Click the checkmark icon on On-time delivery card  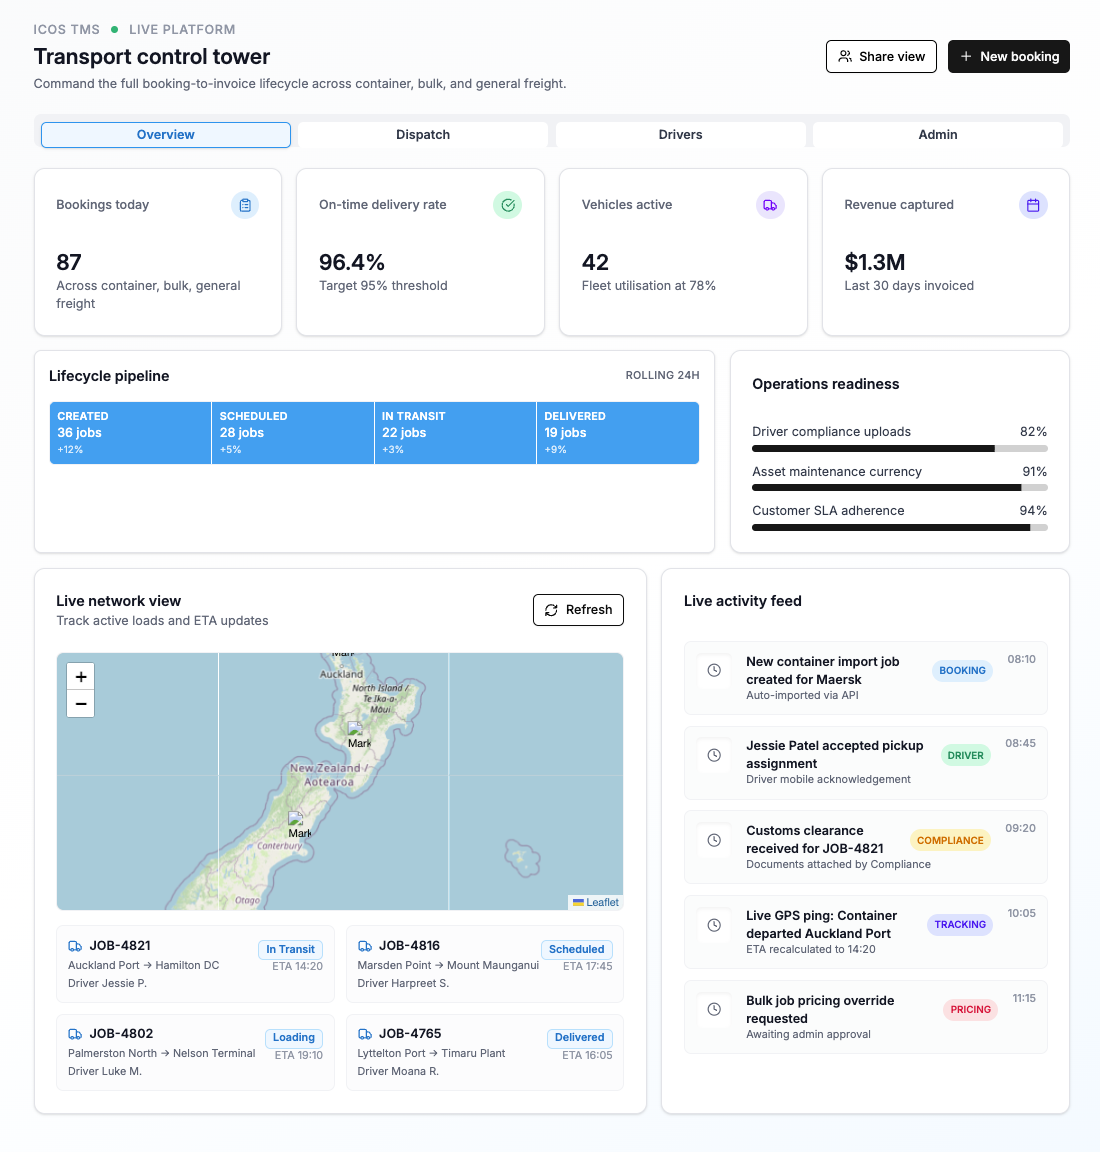pos(508,205)
